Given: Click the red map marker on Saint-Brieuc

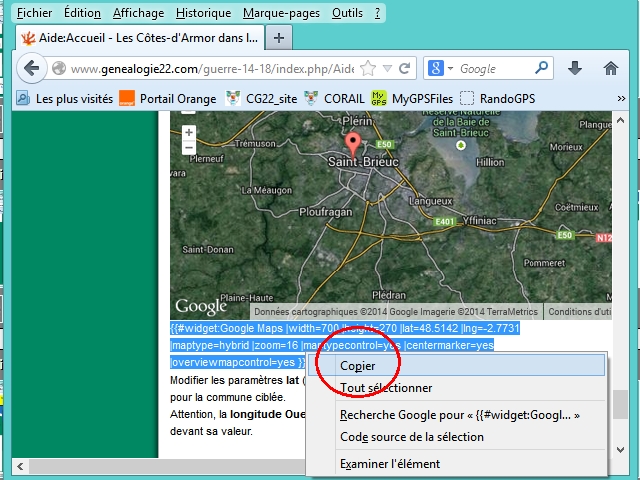Looking at the screenshot, I should point(353,145).
